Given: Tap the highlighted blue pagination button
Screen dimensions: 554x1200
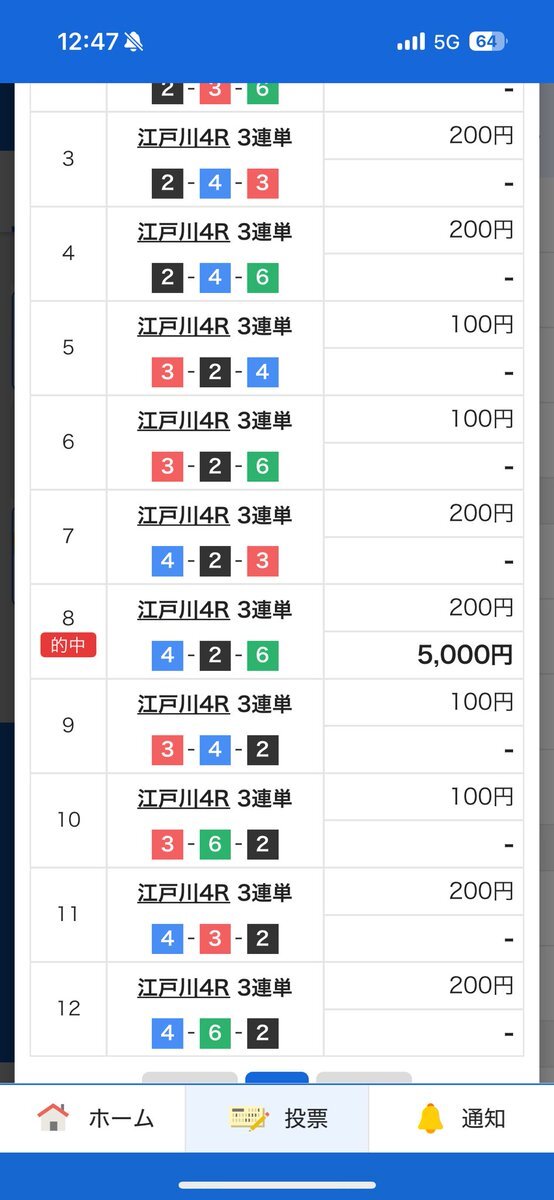Looking at the screenshot, I should (x=277, y=1078).
